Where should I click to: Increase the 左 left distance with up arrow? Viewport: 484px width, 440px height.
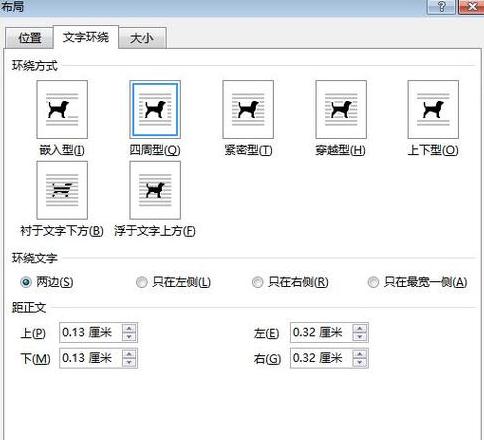360,328
